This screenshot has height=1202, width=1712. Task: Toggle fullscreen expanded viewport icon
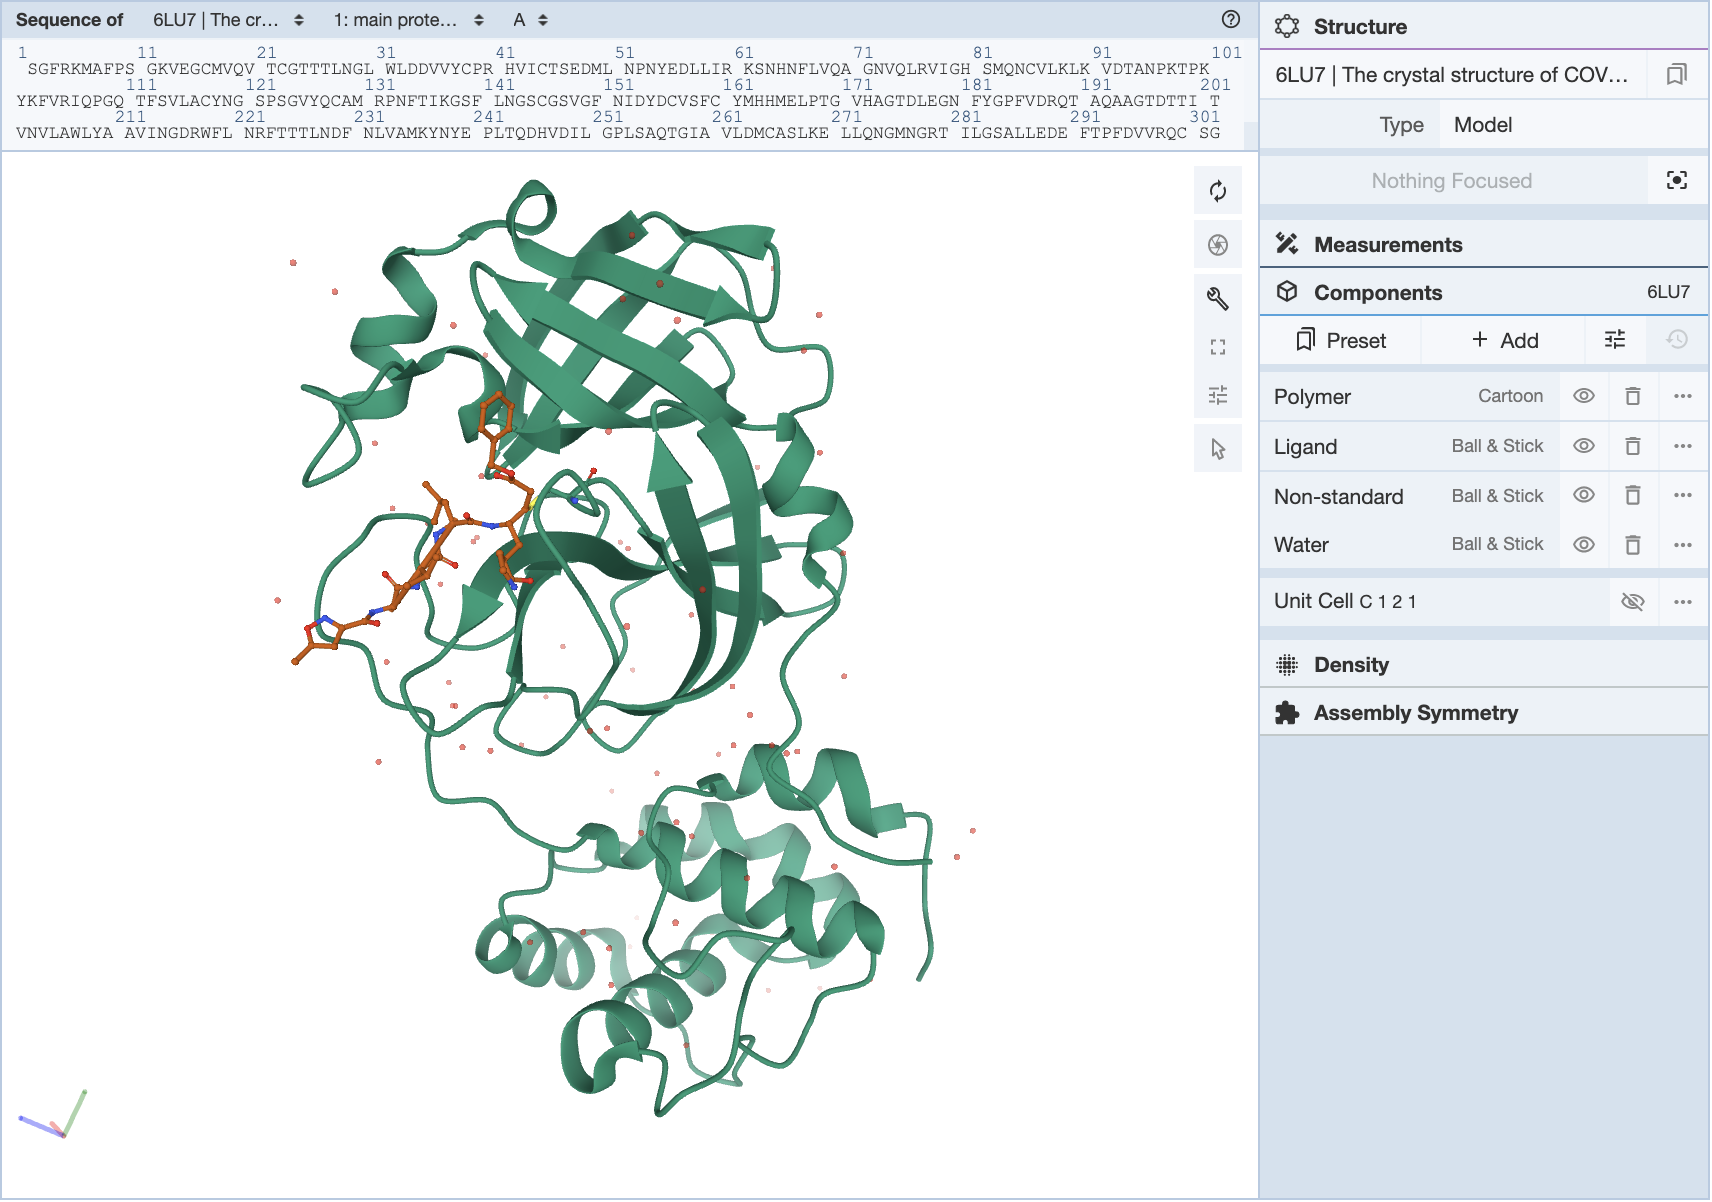1217,347
